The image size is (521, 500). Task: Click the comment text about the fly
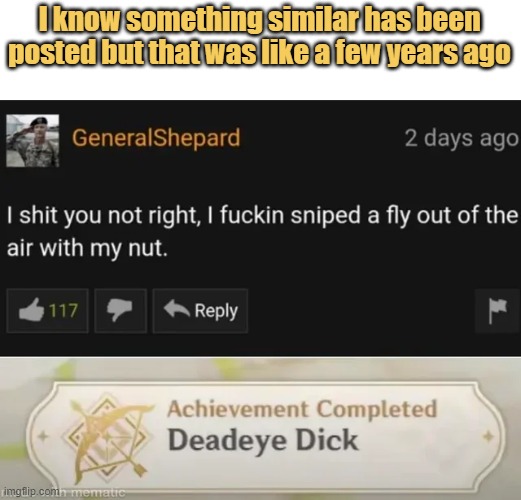262,231
